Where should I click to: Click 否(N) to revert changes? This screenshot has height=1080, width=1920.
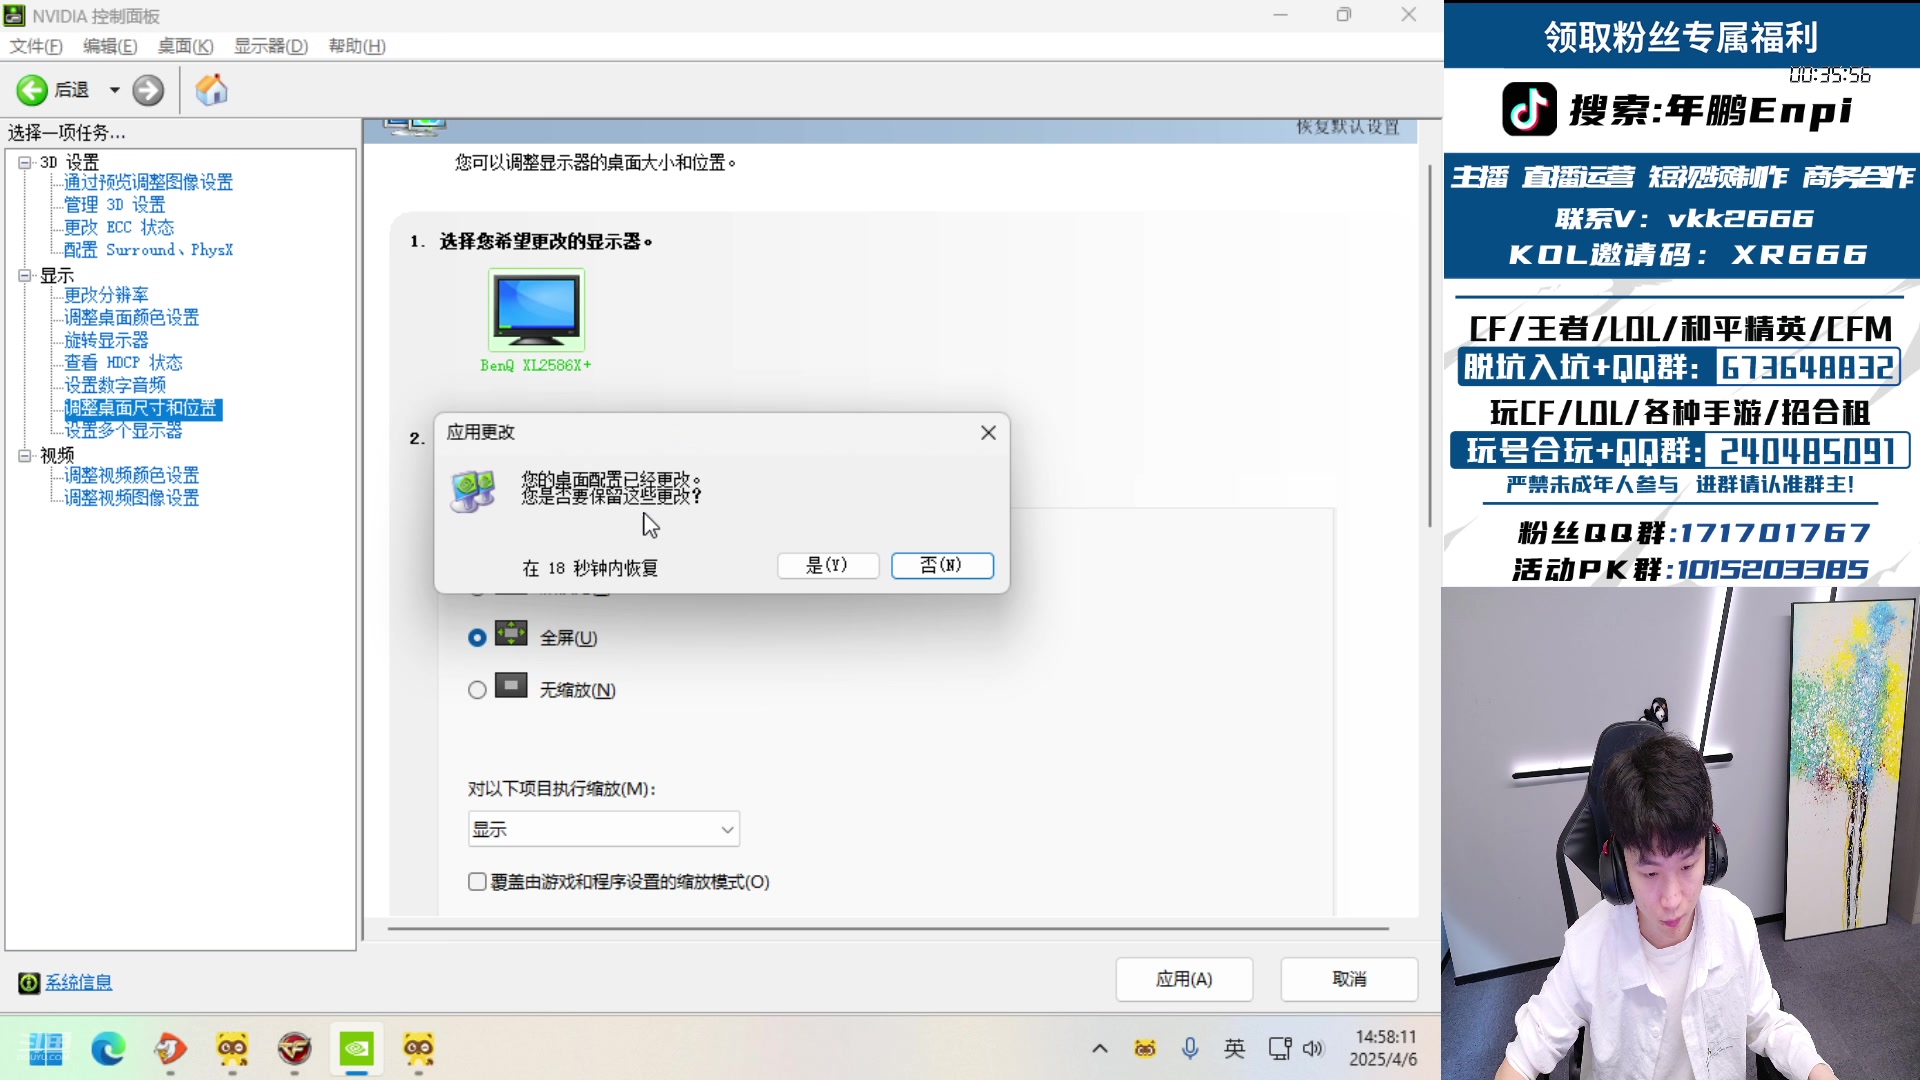click(942, 566)
